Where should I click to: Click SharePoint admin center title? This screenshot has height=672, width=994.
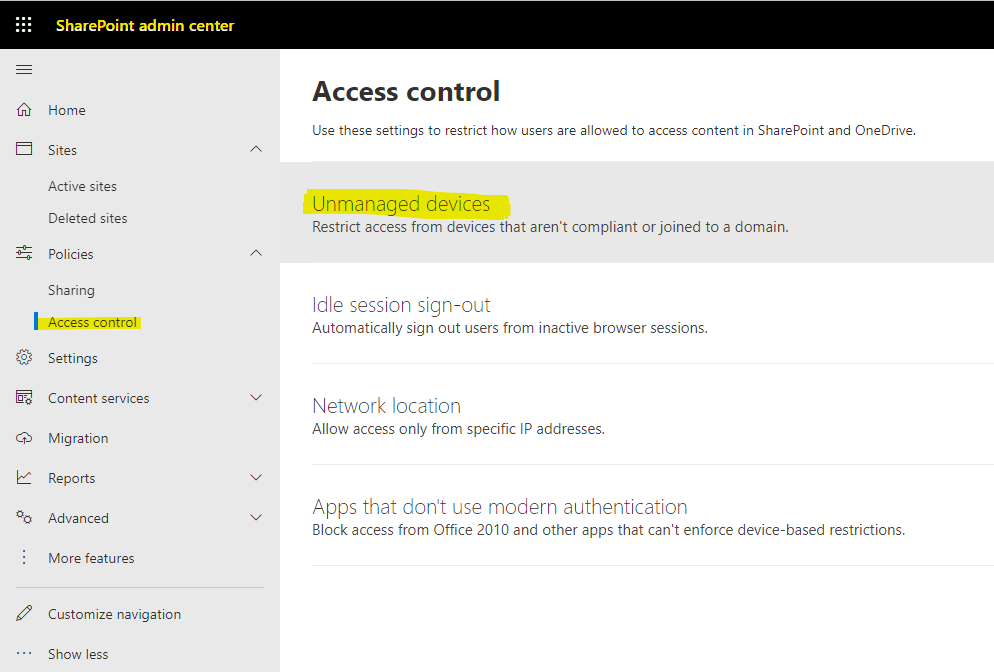(x=145, y=25)
